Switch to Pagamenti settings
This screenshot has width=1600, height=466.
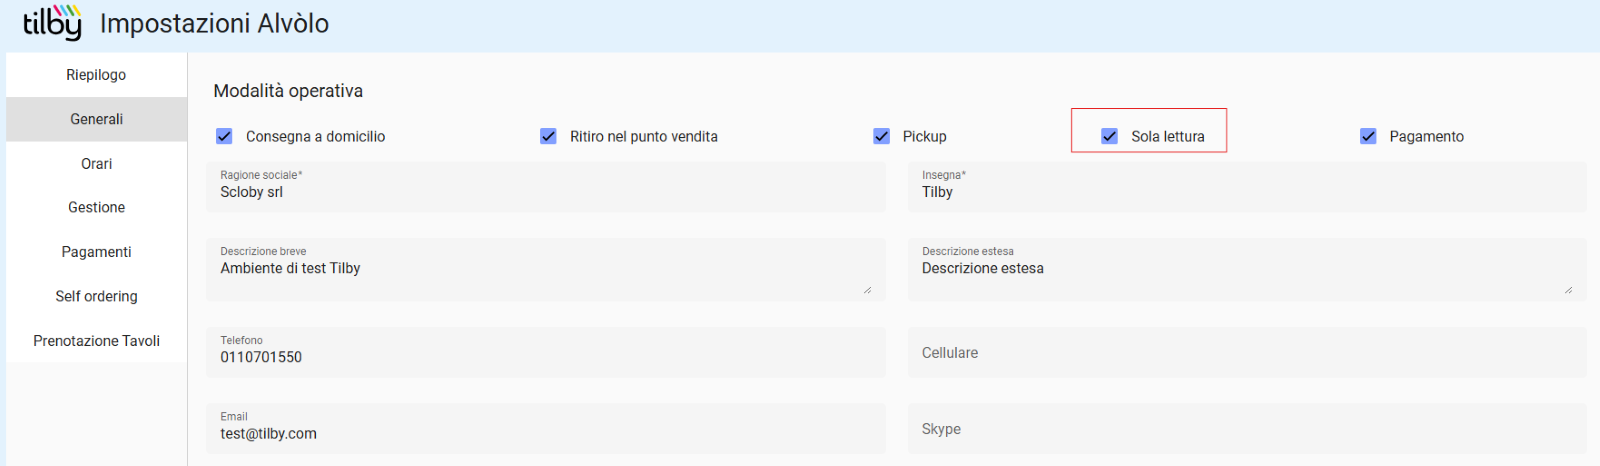(x=96, y=252)
